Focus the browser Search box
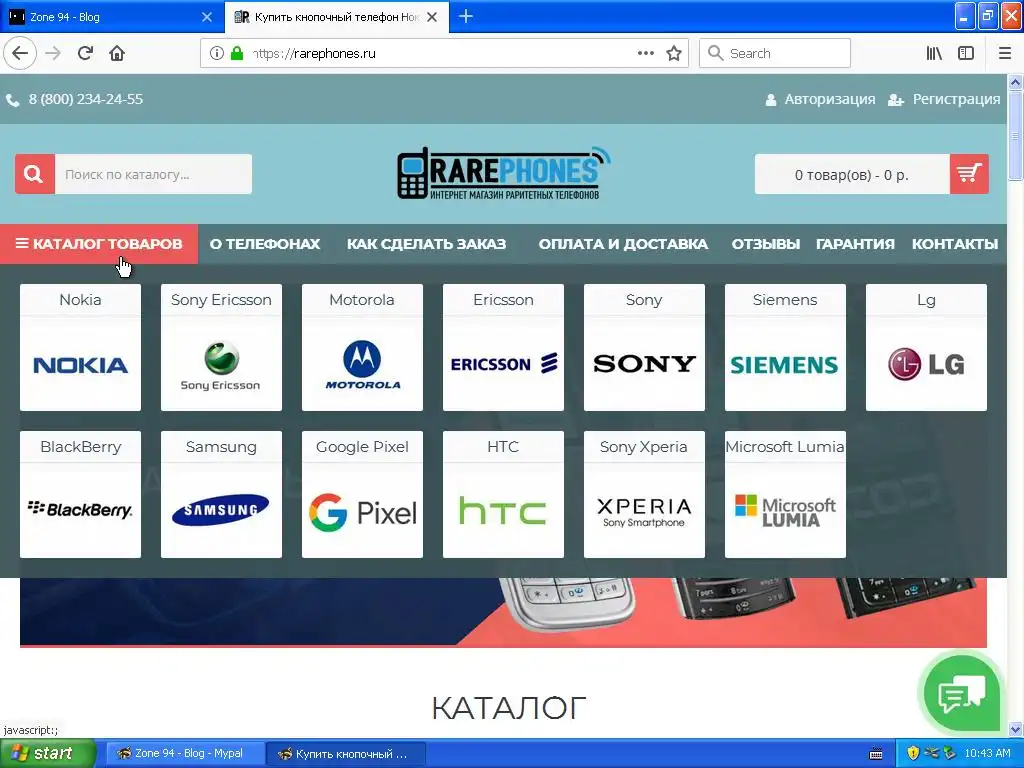 [x=775, y=54]
